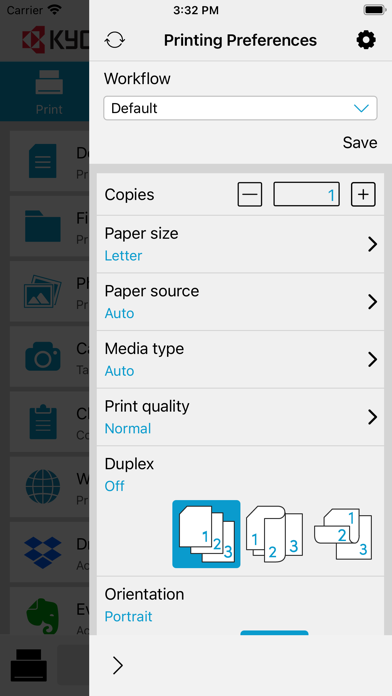Tap the folder icon in background list
Screen dimensions: 392x696
coord(43,226)
